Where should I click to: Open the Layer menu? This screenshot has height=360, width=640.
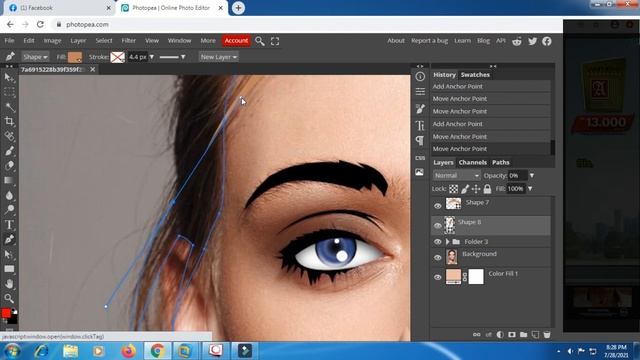(x=78, y=41)
